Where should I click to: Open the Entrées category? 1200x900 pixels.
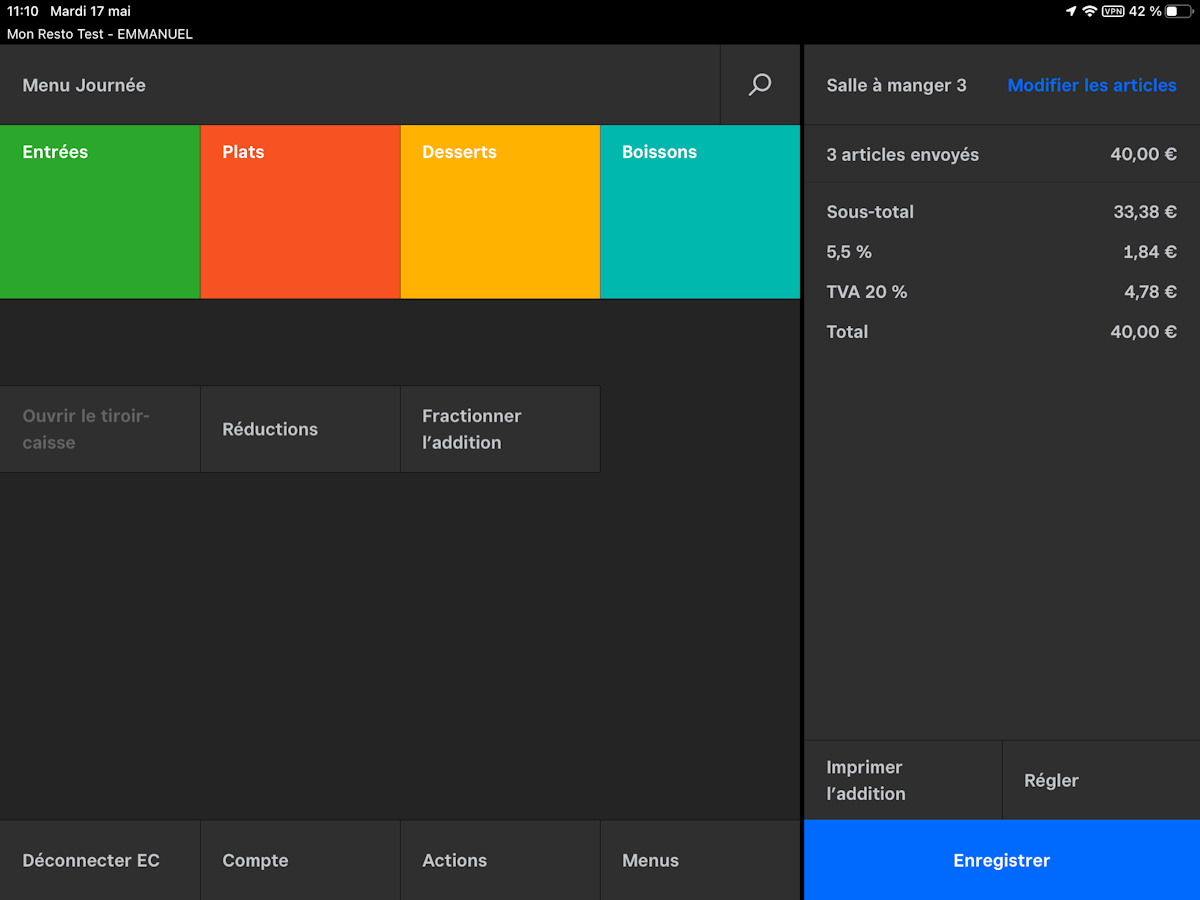[x=100, y=212]
